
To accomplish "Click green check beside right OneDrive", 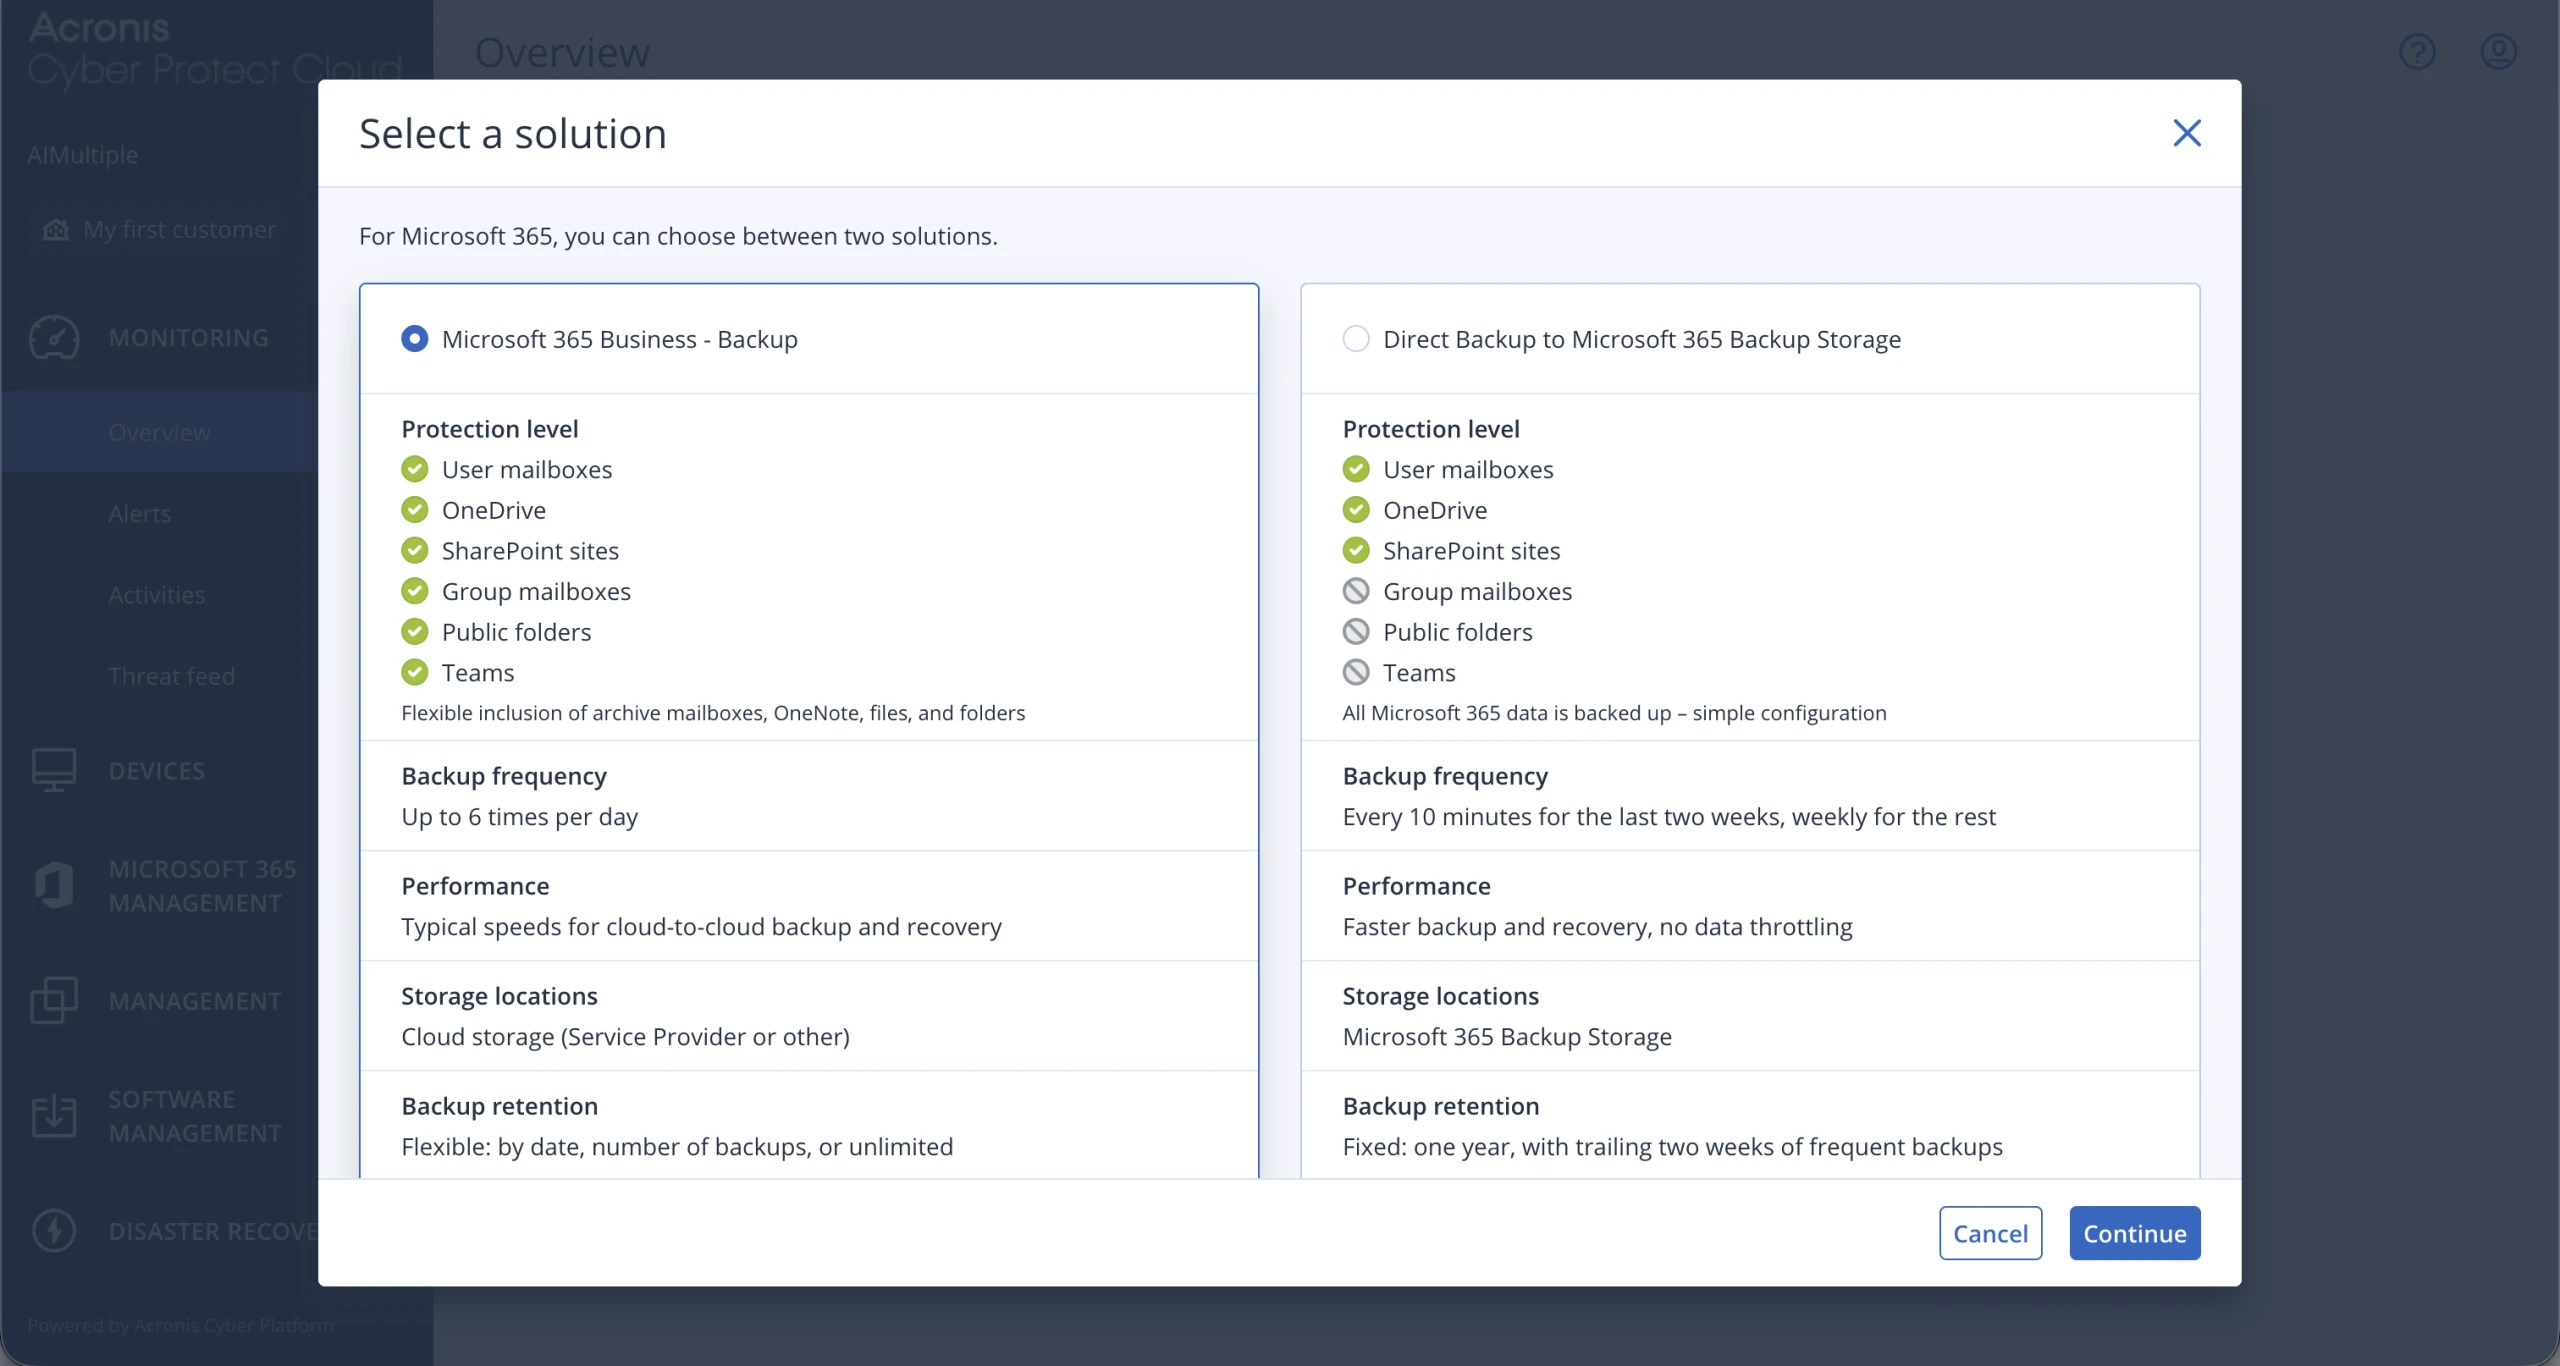I will coord(1355,510).
